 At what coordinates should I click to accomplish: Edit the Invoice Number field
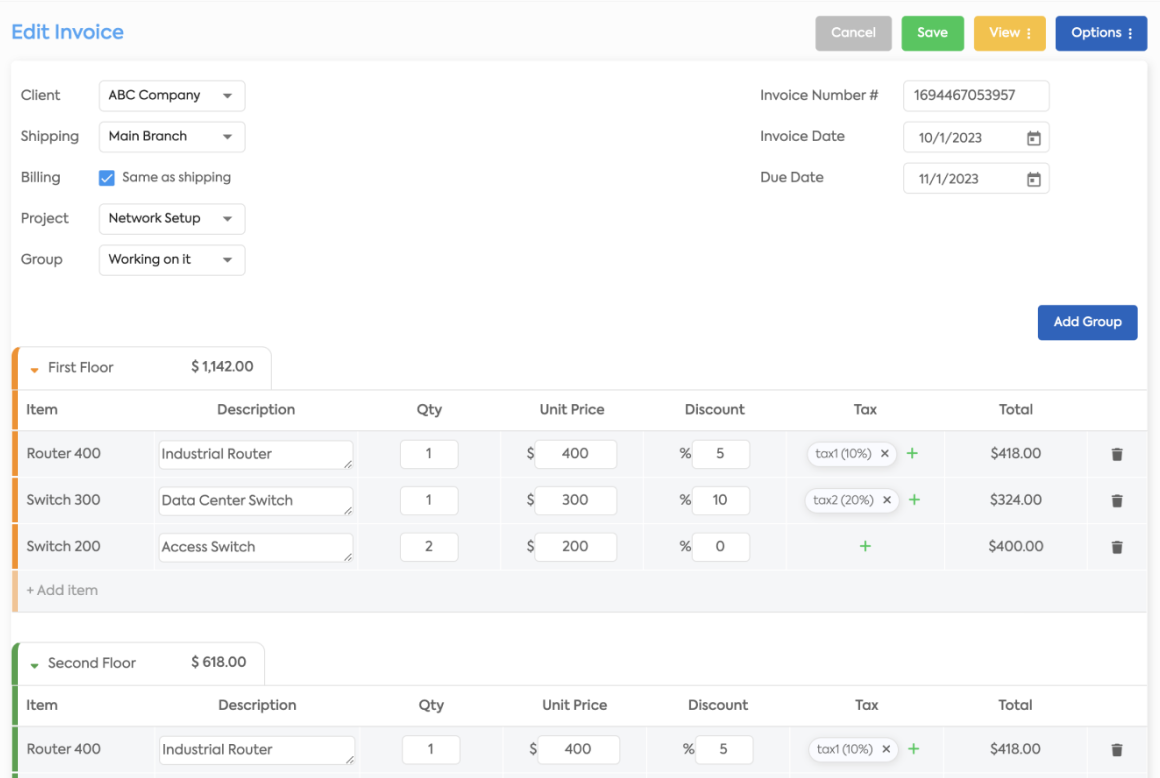(x=976, y=95)
